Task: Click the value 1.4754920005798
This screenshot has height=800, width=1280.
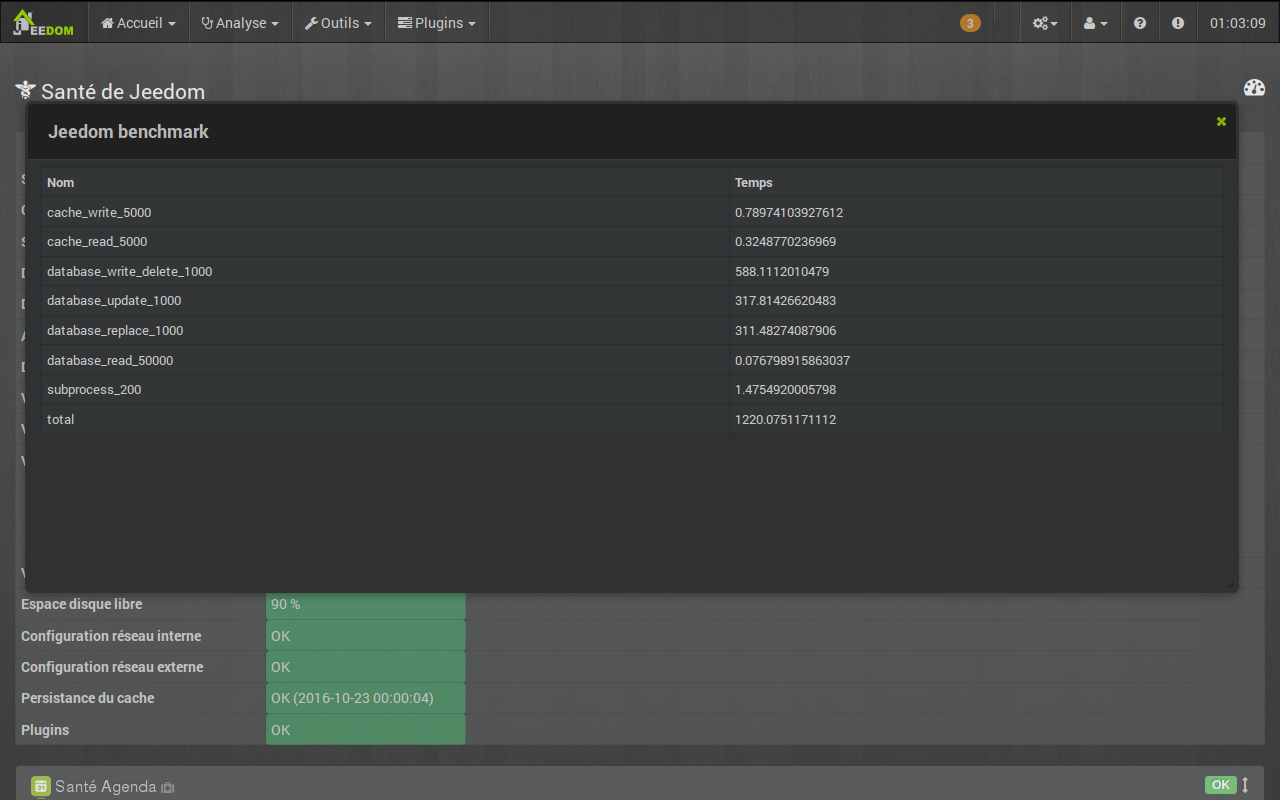Action: click(x=785, y=390)
